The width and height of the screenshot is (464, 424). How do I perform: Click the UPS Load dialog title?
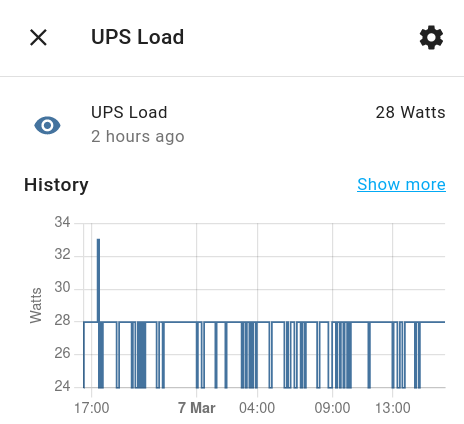(137, 37)
